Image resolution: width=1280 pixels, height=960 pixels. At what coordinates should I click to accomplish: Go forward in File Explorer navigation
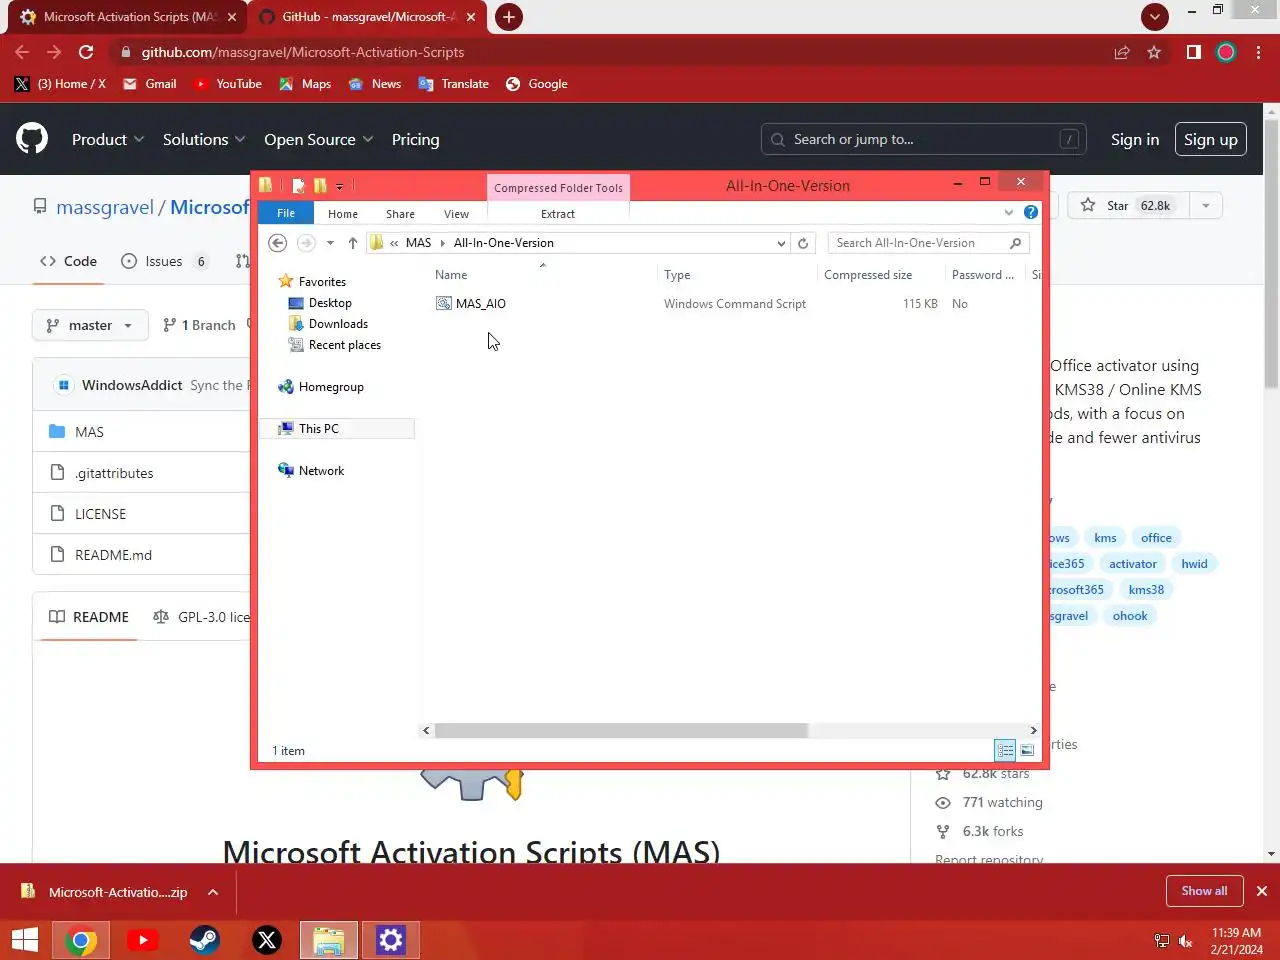coord(306,243)
